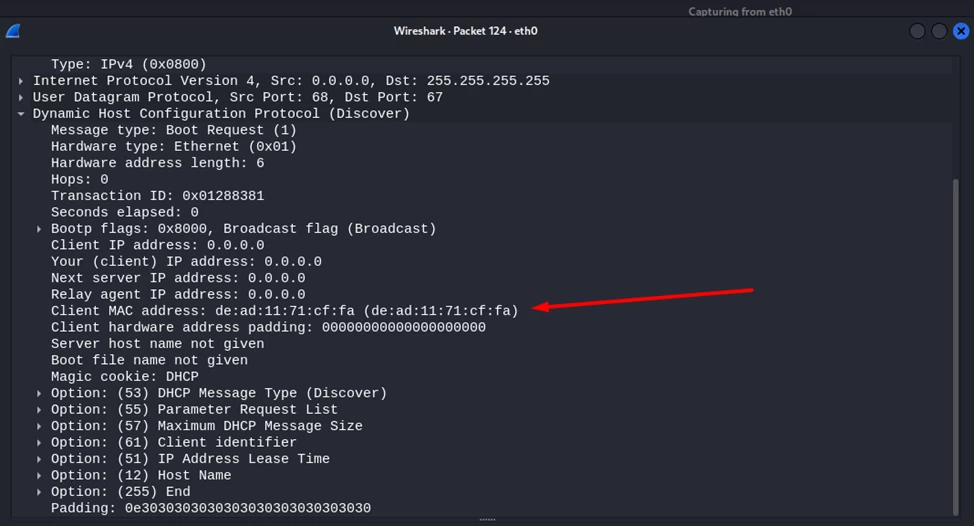
Task: Expand Internet Protocol Version 4 section
Action: [21, 81]
